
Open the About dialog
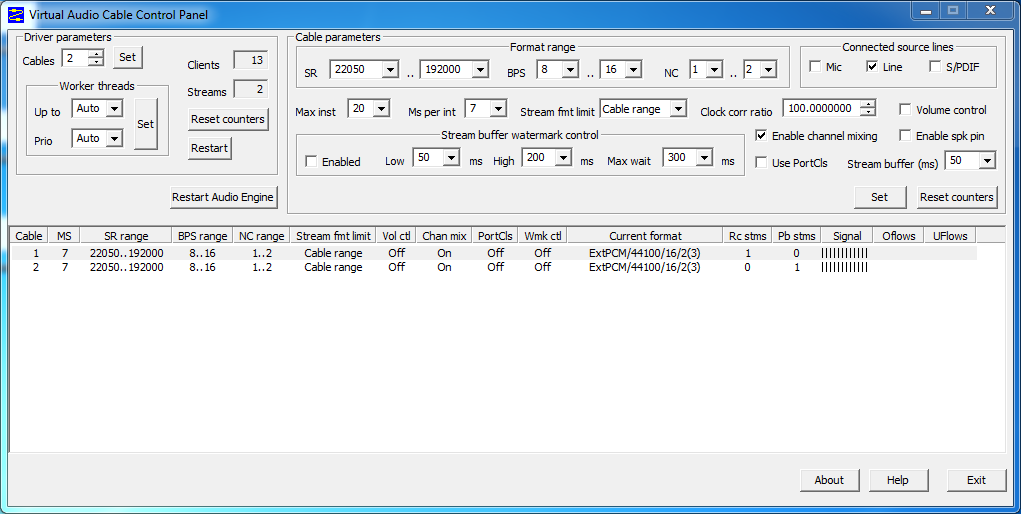click(829, 480)
